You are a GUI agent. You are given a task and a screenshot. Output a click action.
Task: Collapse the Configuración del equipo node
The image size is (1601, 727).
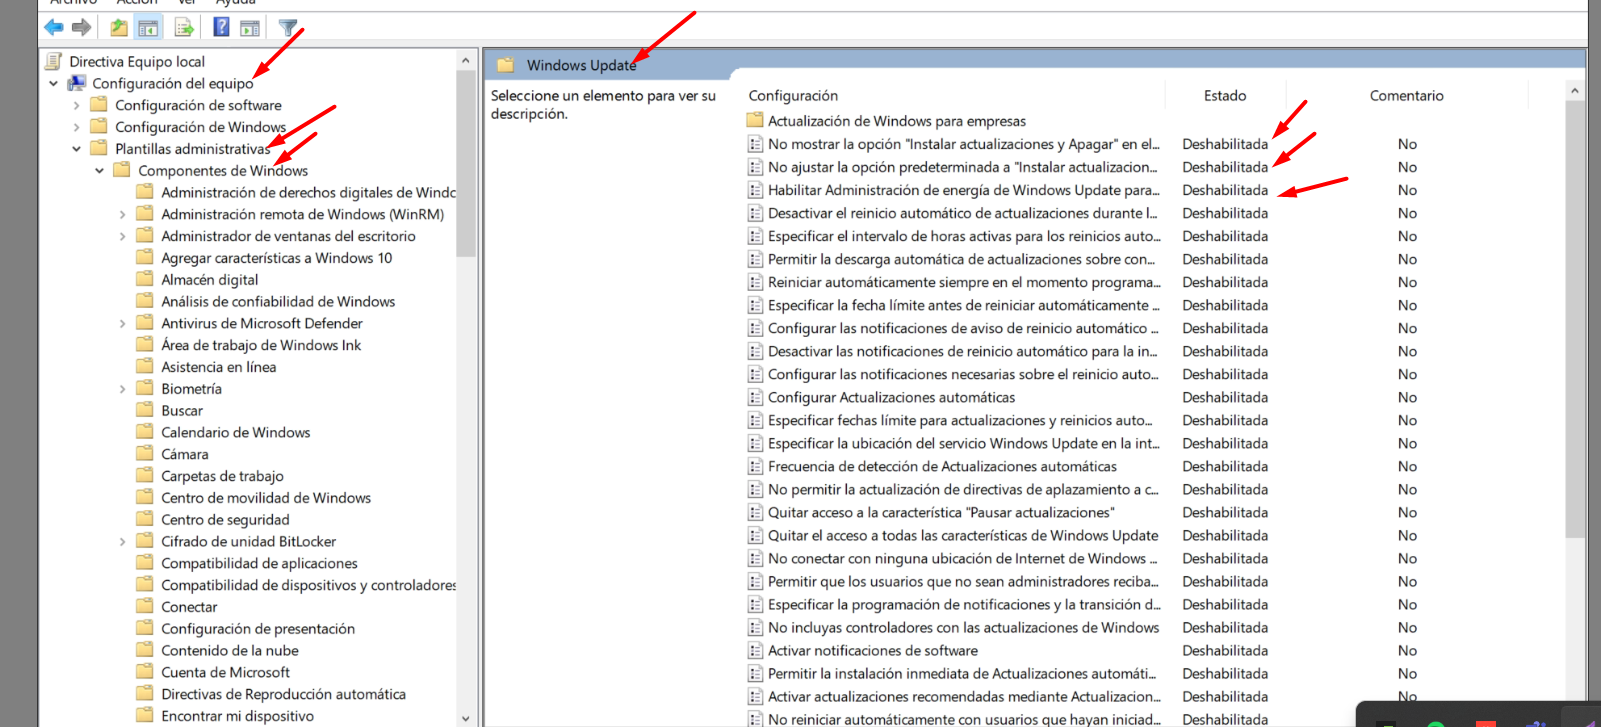click(54, 84)
